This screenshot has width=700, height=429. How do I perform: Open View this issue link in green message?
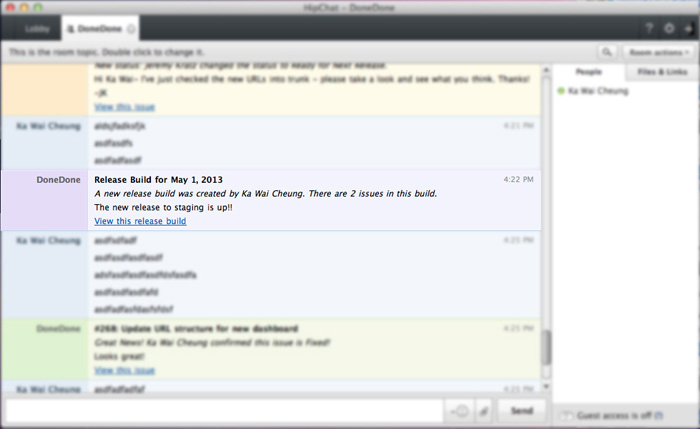click(x=125, y=371)
